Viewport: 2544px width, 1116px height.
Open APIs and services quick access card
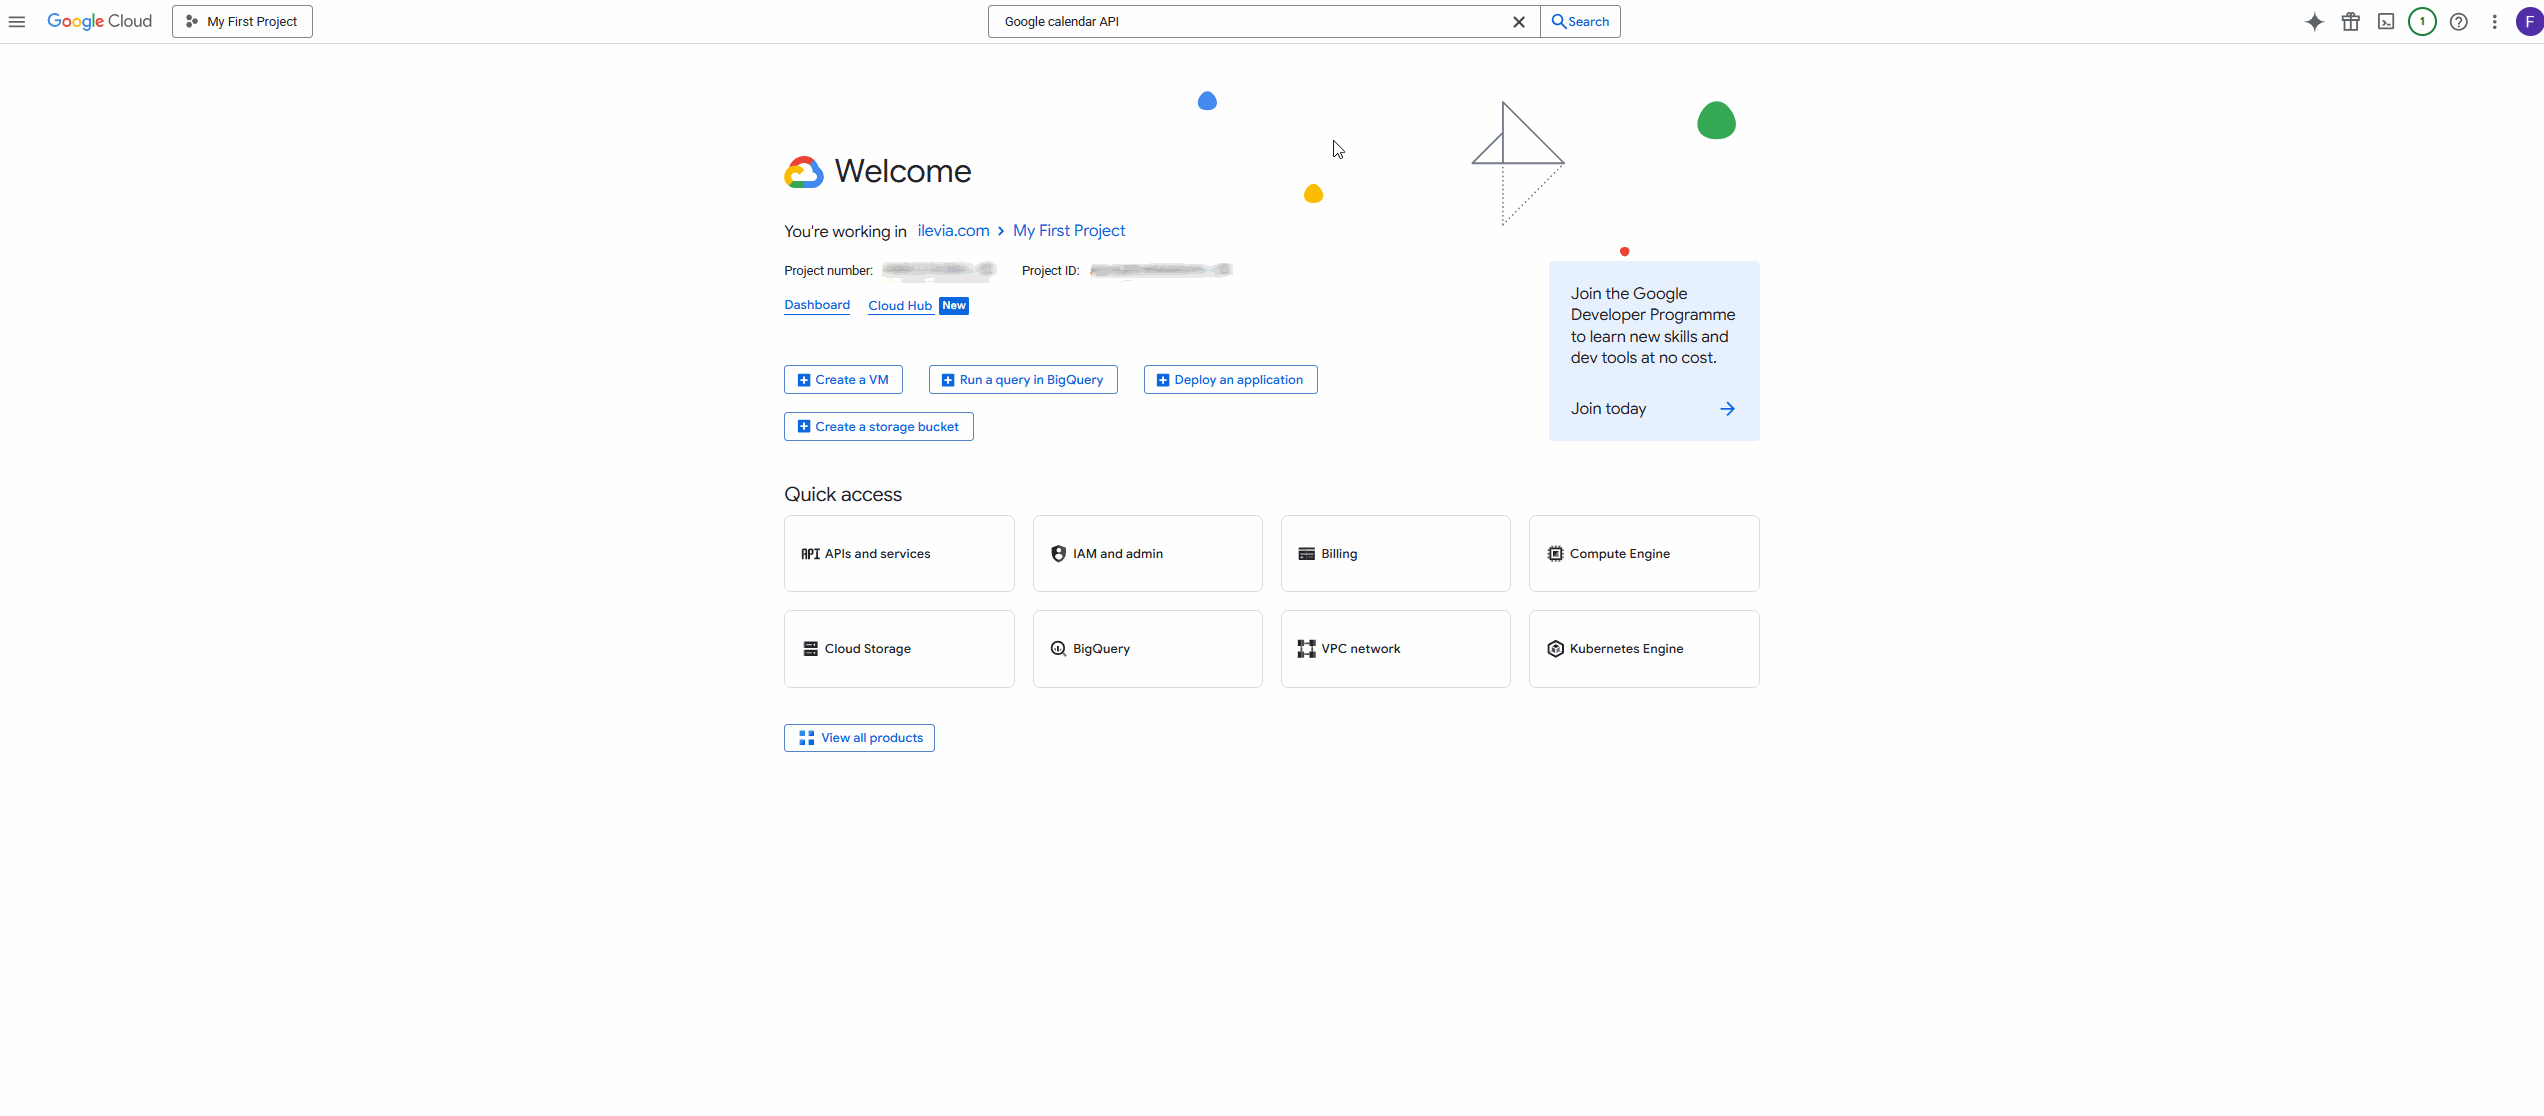click(898, 553)
